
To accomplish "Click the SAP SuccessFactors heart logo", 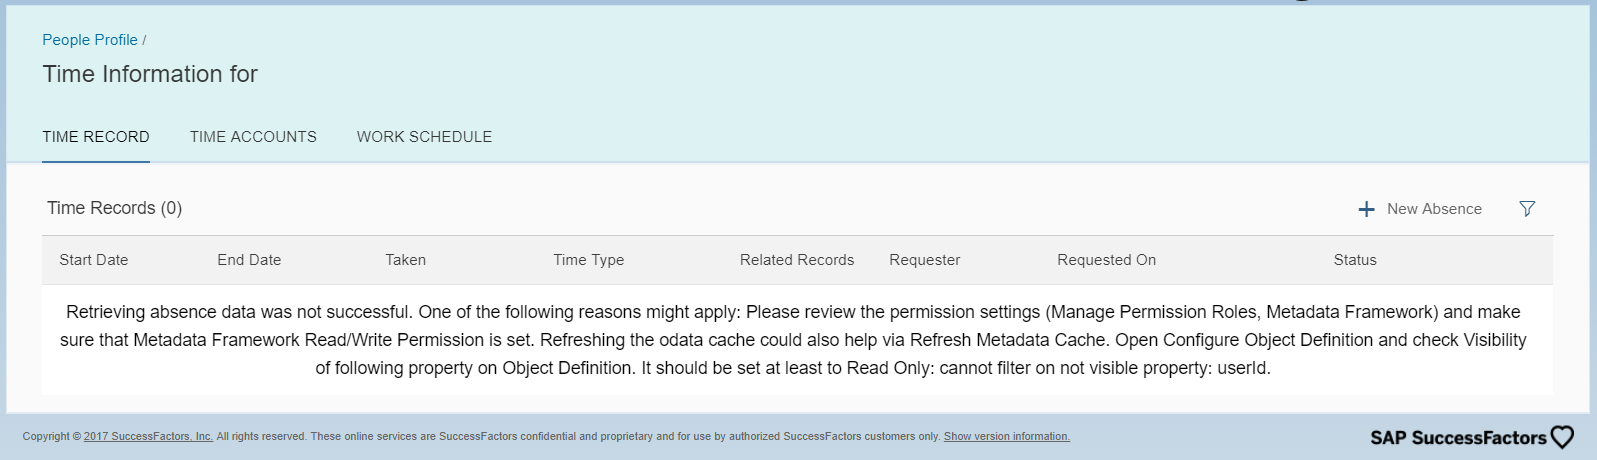I will pos(1562,437).
